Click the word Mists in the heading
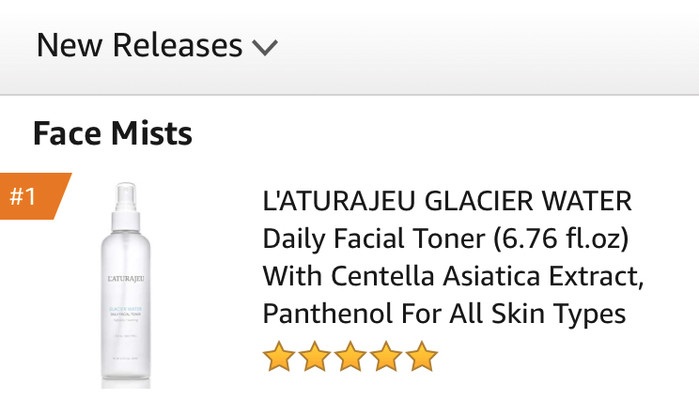 (152, 133)
